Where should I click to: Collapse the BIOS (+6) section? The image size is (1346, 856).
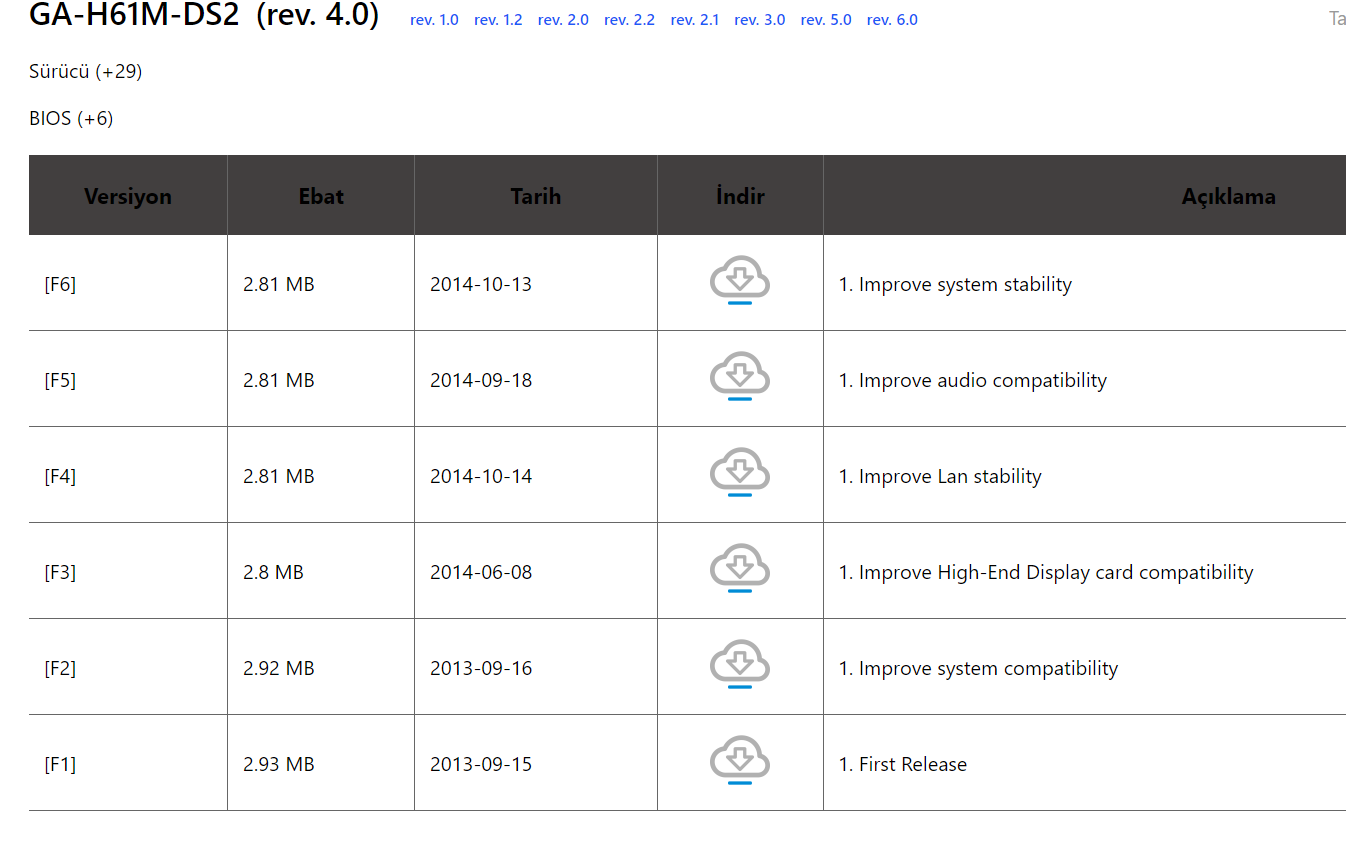[71, 118]
